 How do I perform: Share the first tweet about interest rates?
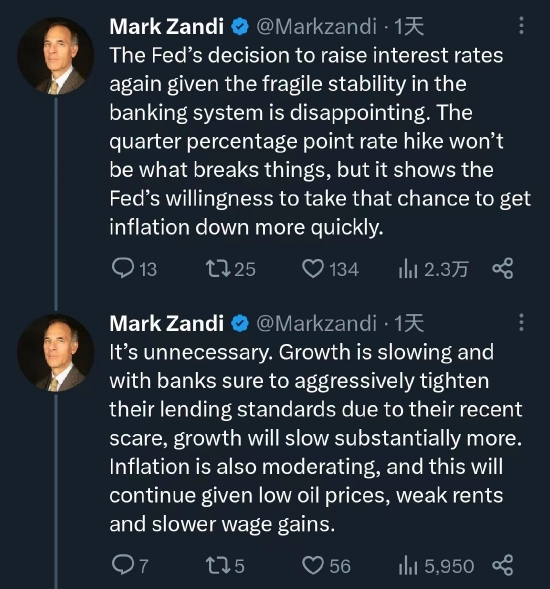tap(503, 268)
